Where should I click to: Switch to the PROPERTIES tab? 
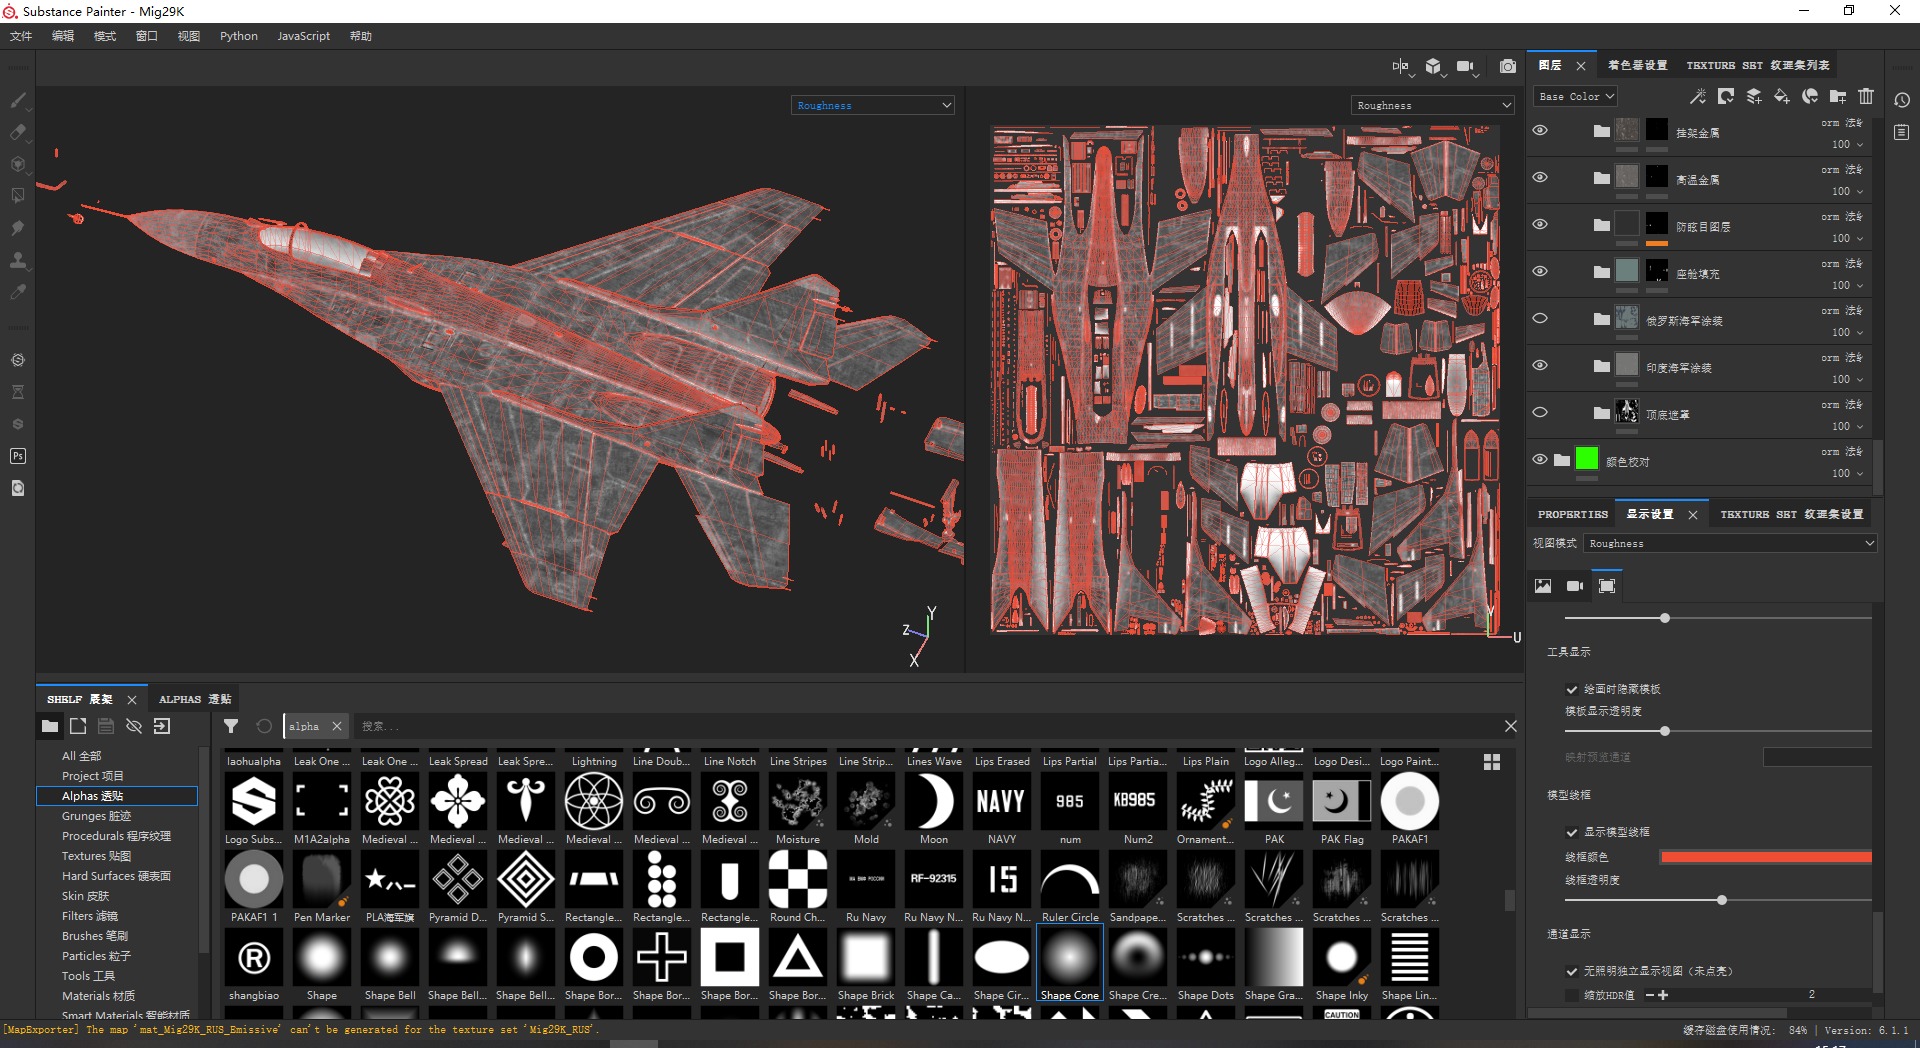(1573, 514)
